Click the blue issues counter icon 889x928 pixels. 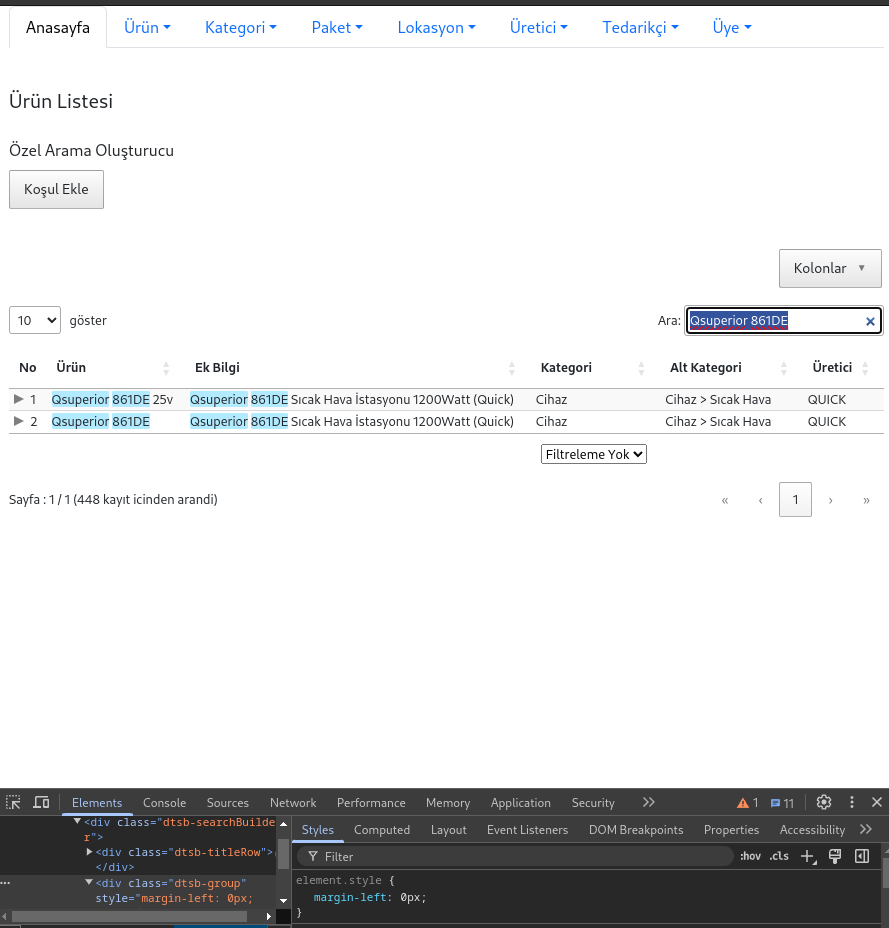[782, 803]
